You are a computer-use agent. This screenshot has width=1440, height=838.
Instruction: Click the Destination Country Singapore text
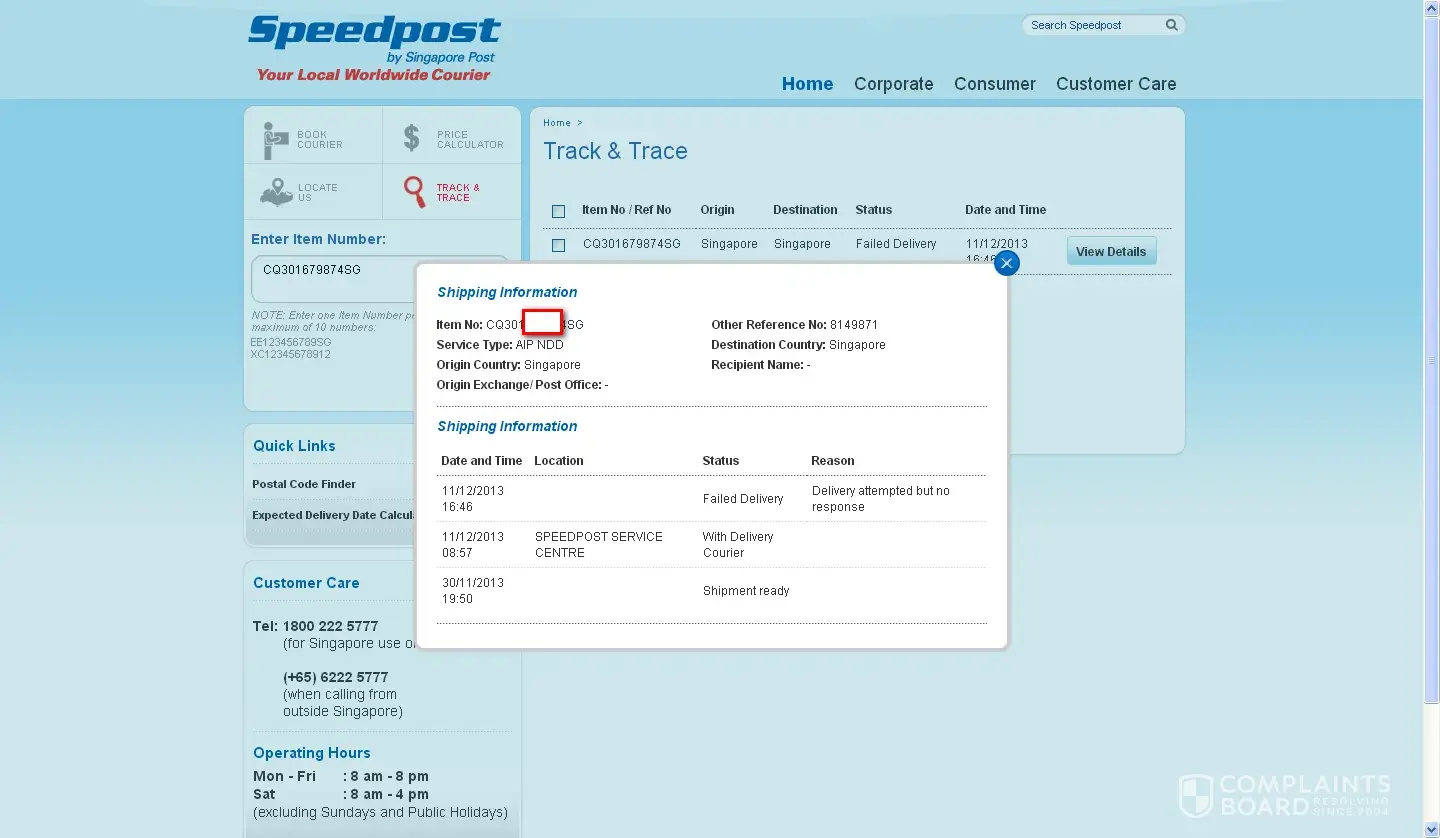click(x=798, y=345)
